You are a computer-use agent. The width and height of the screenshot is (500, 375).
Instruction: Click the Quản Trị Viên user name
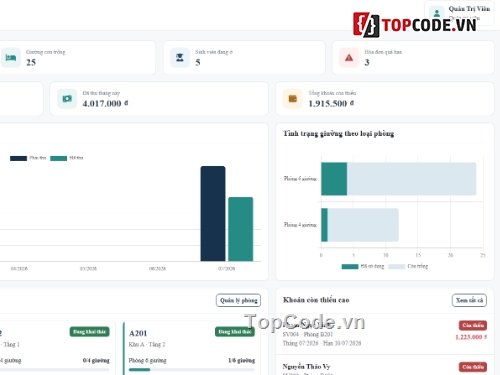[x=469, y=9]
